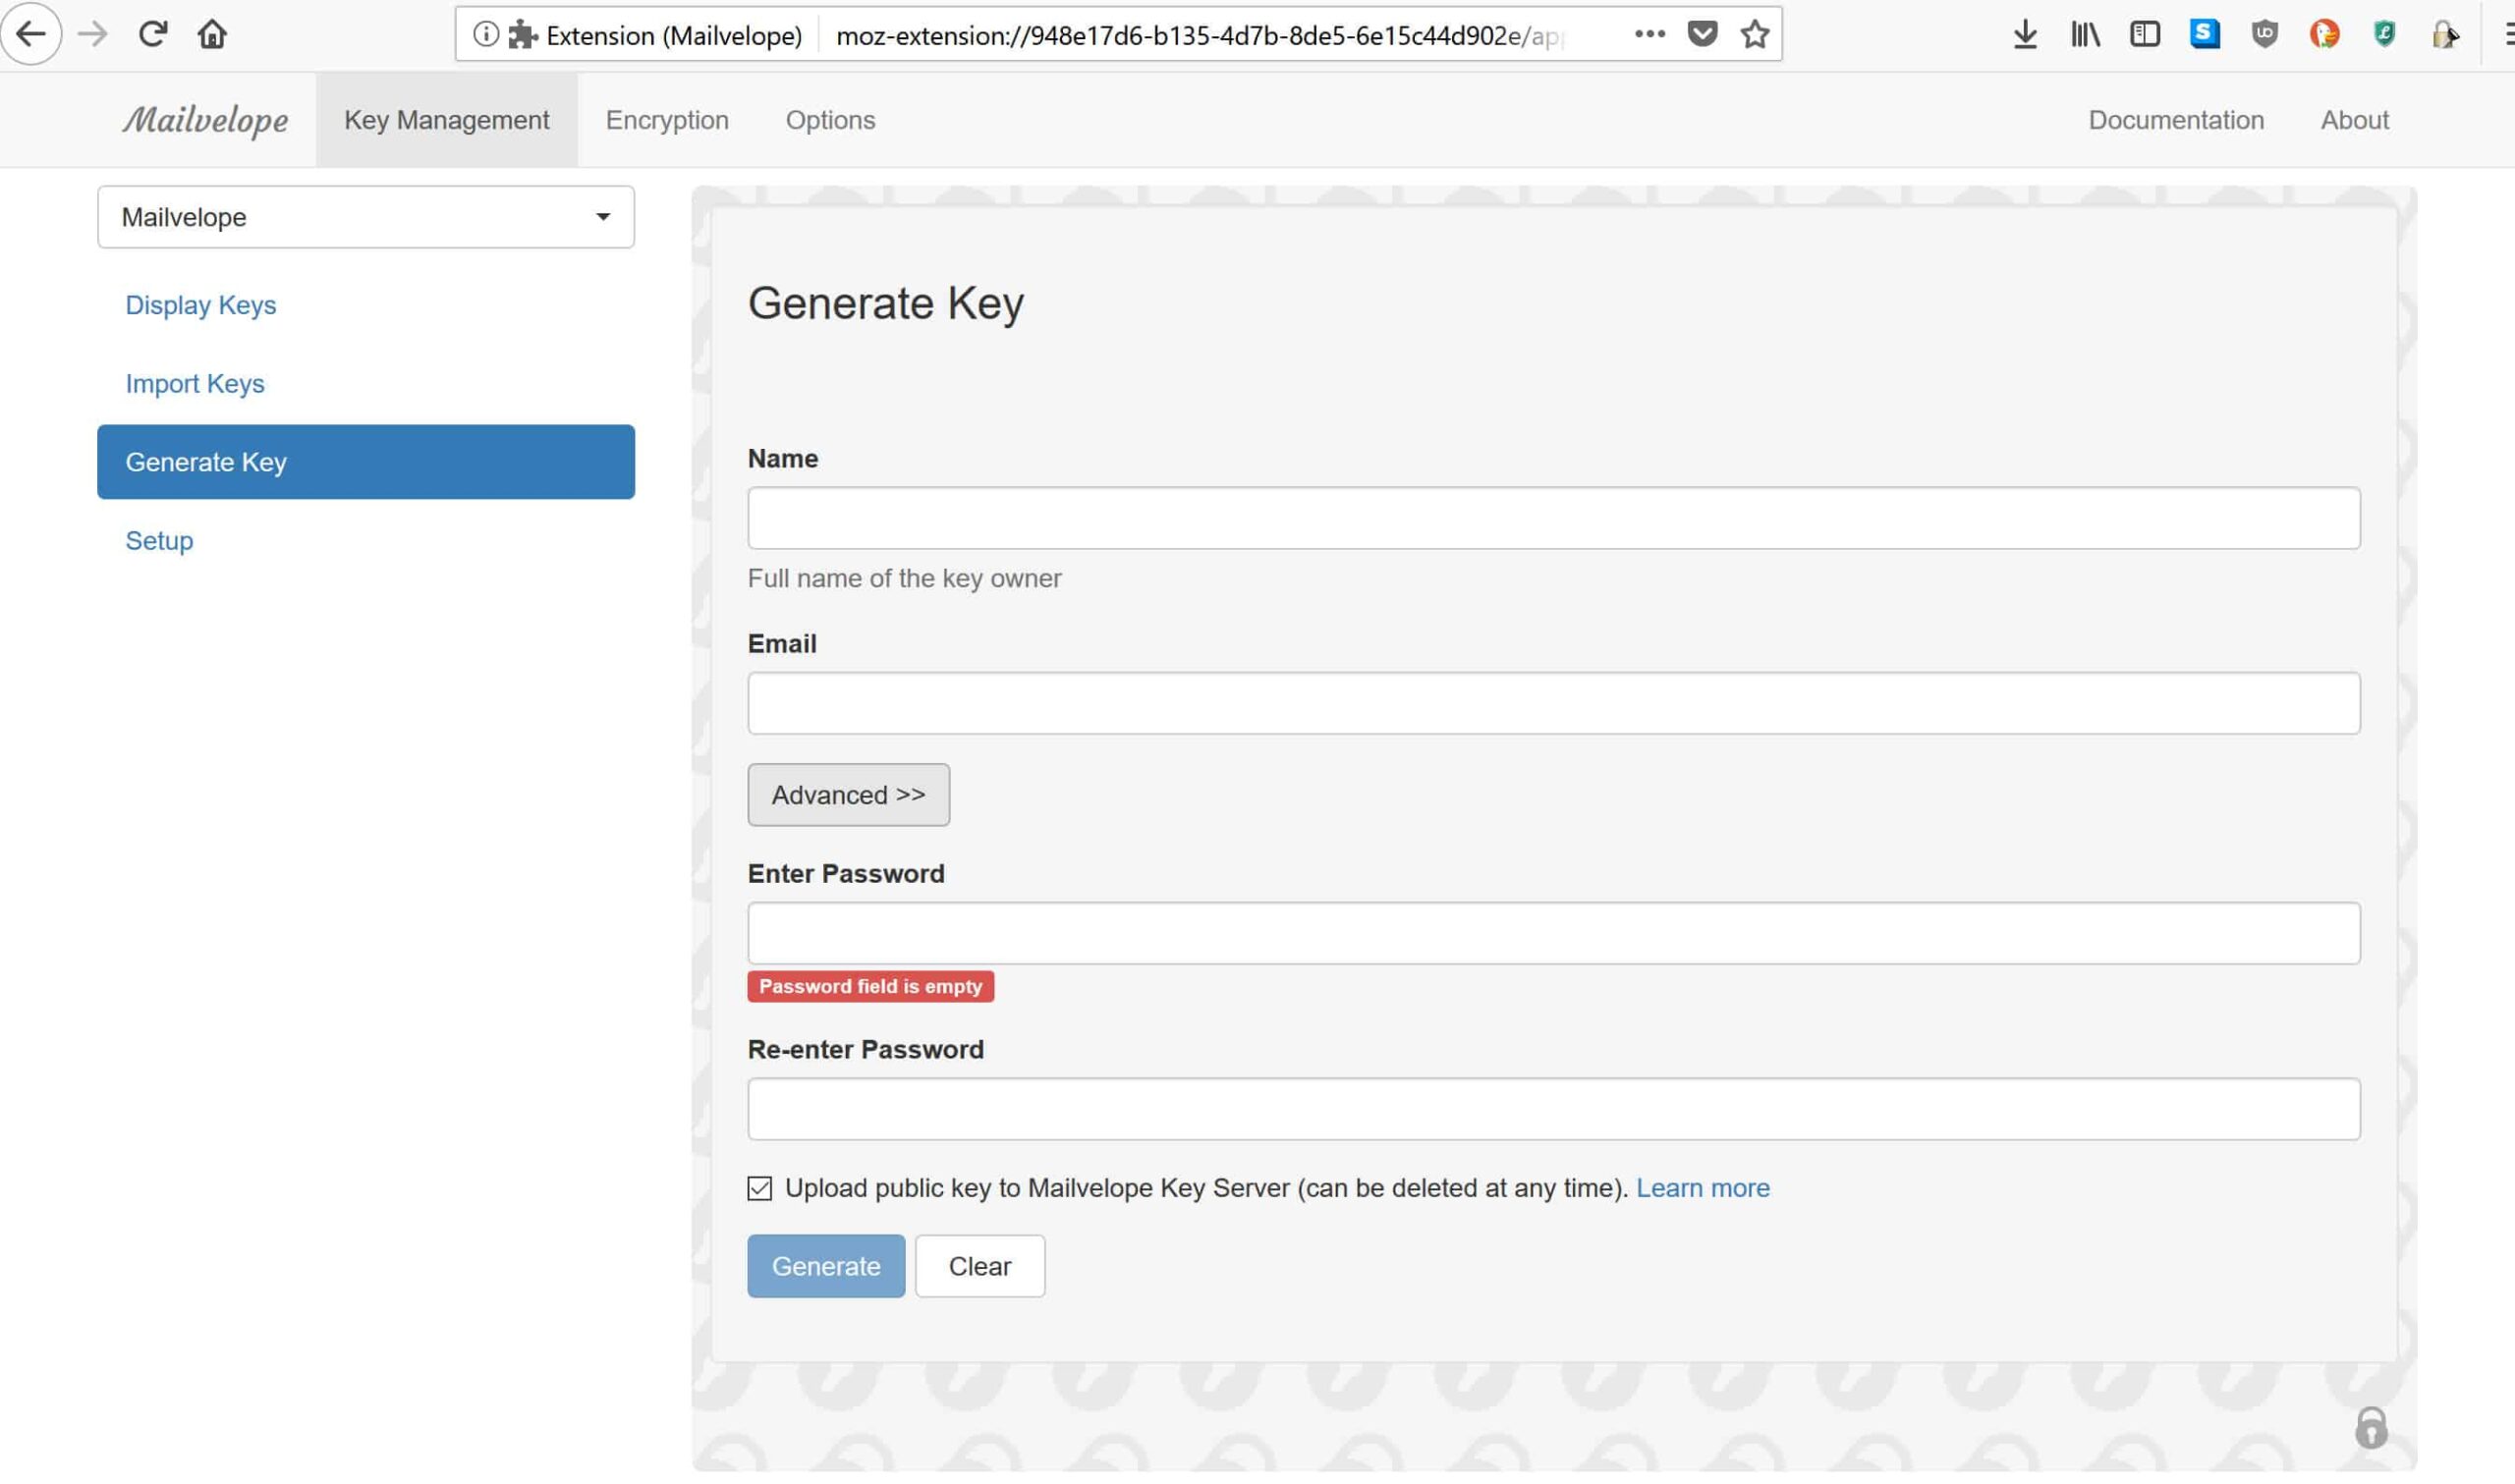Click the 'Password field is empty' warning label
The height and width of the screenshot is (1484, 2515).
tap(871, 986)
